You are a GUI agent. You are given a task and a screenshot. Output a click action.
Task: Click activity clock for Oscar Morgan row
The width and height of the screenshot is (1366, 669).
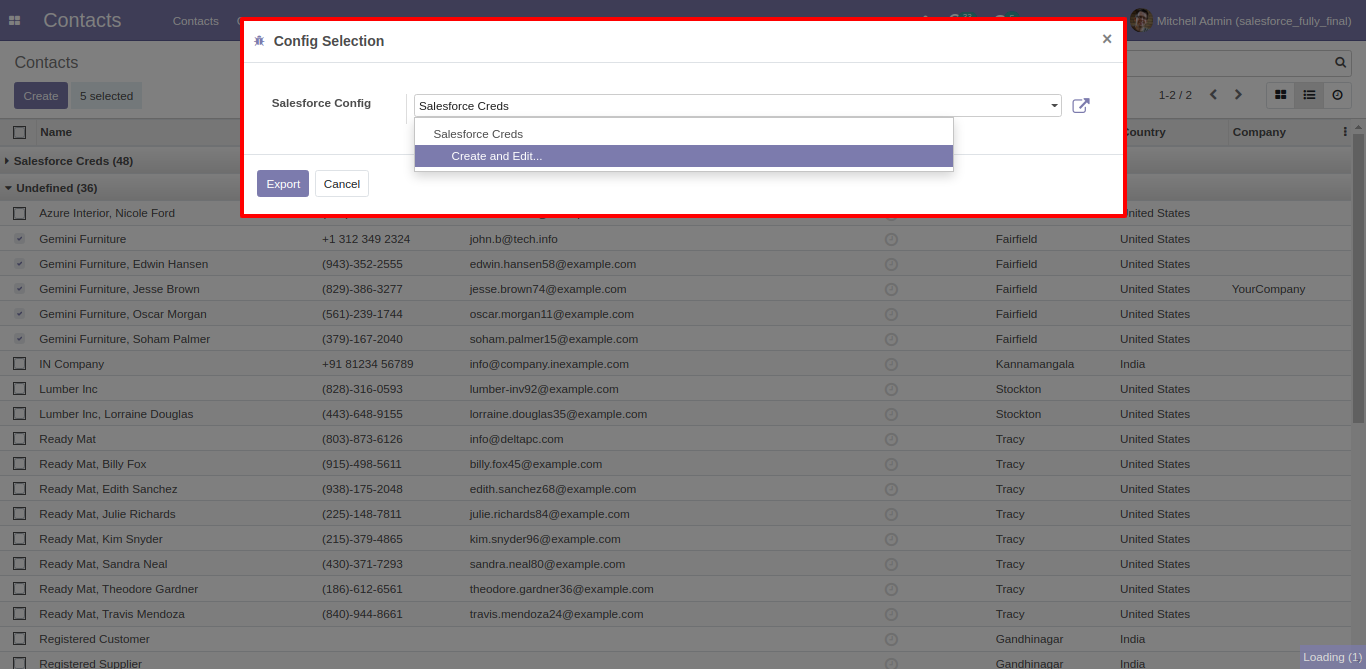coord(891,314)
